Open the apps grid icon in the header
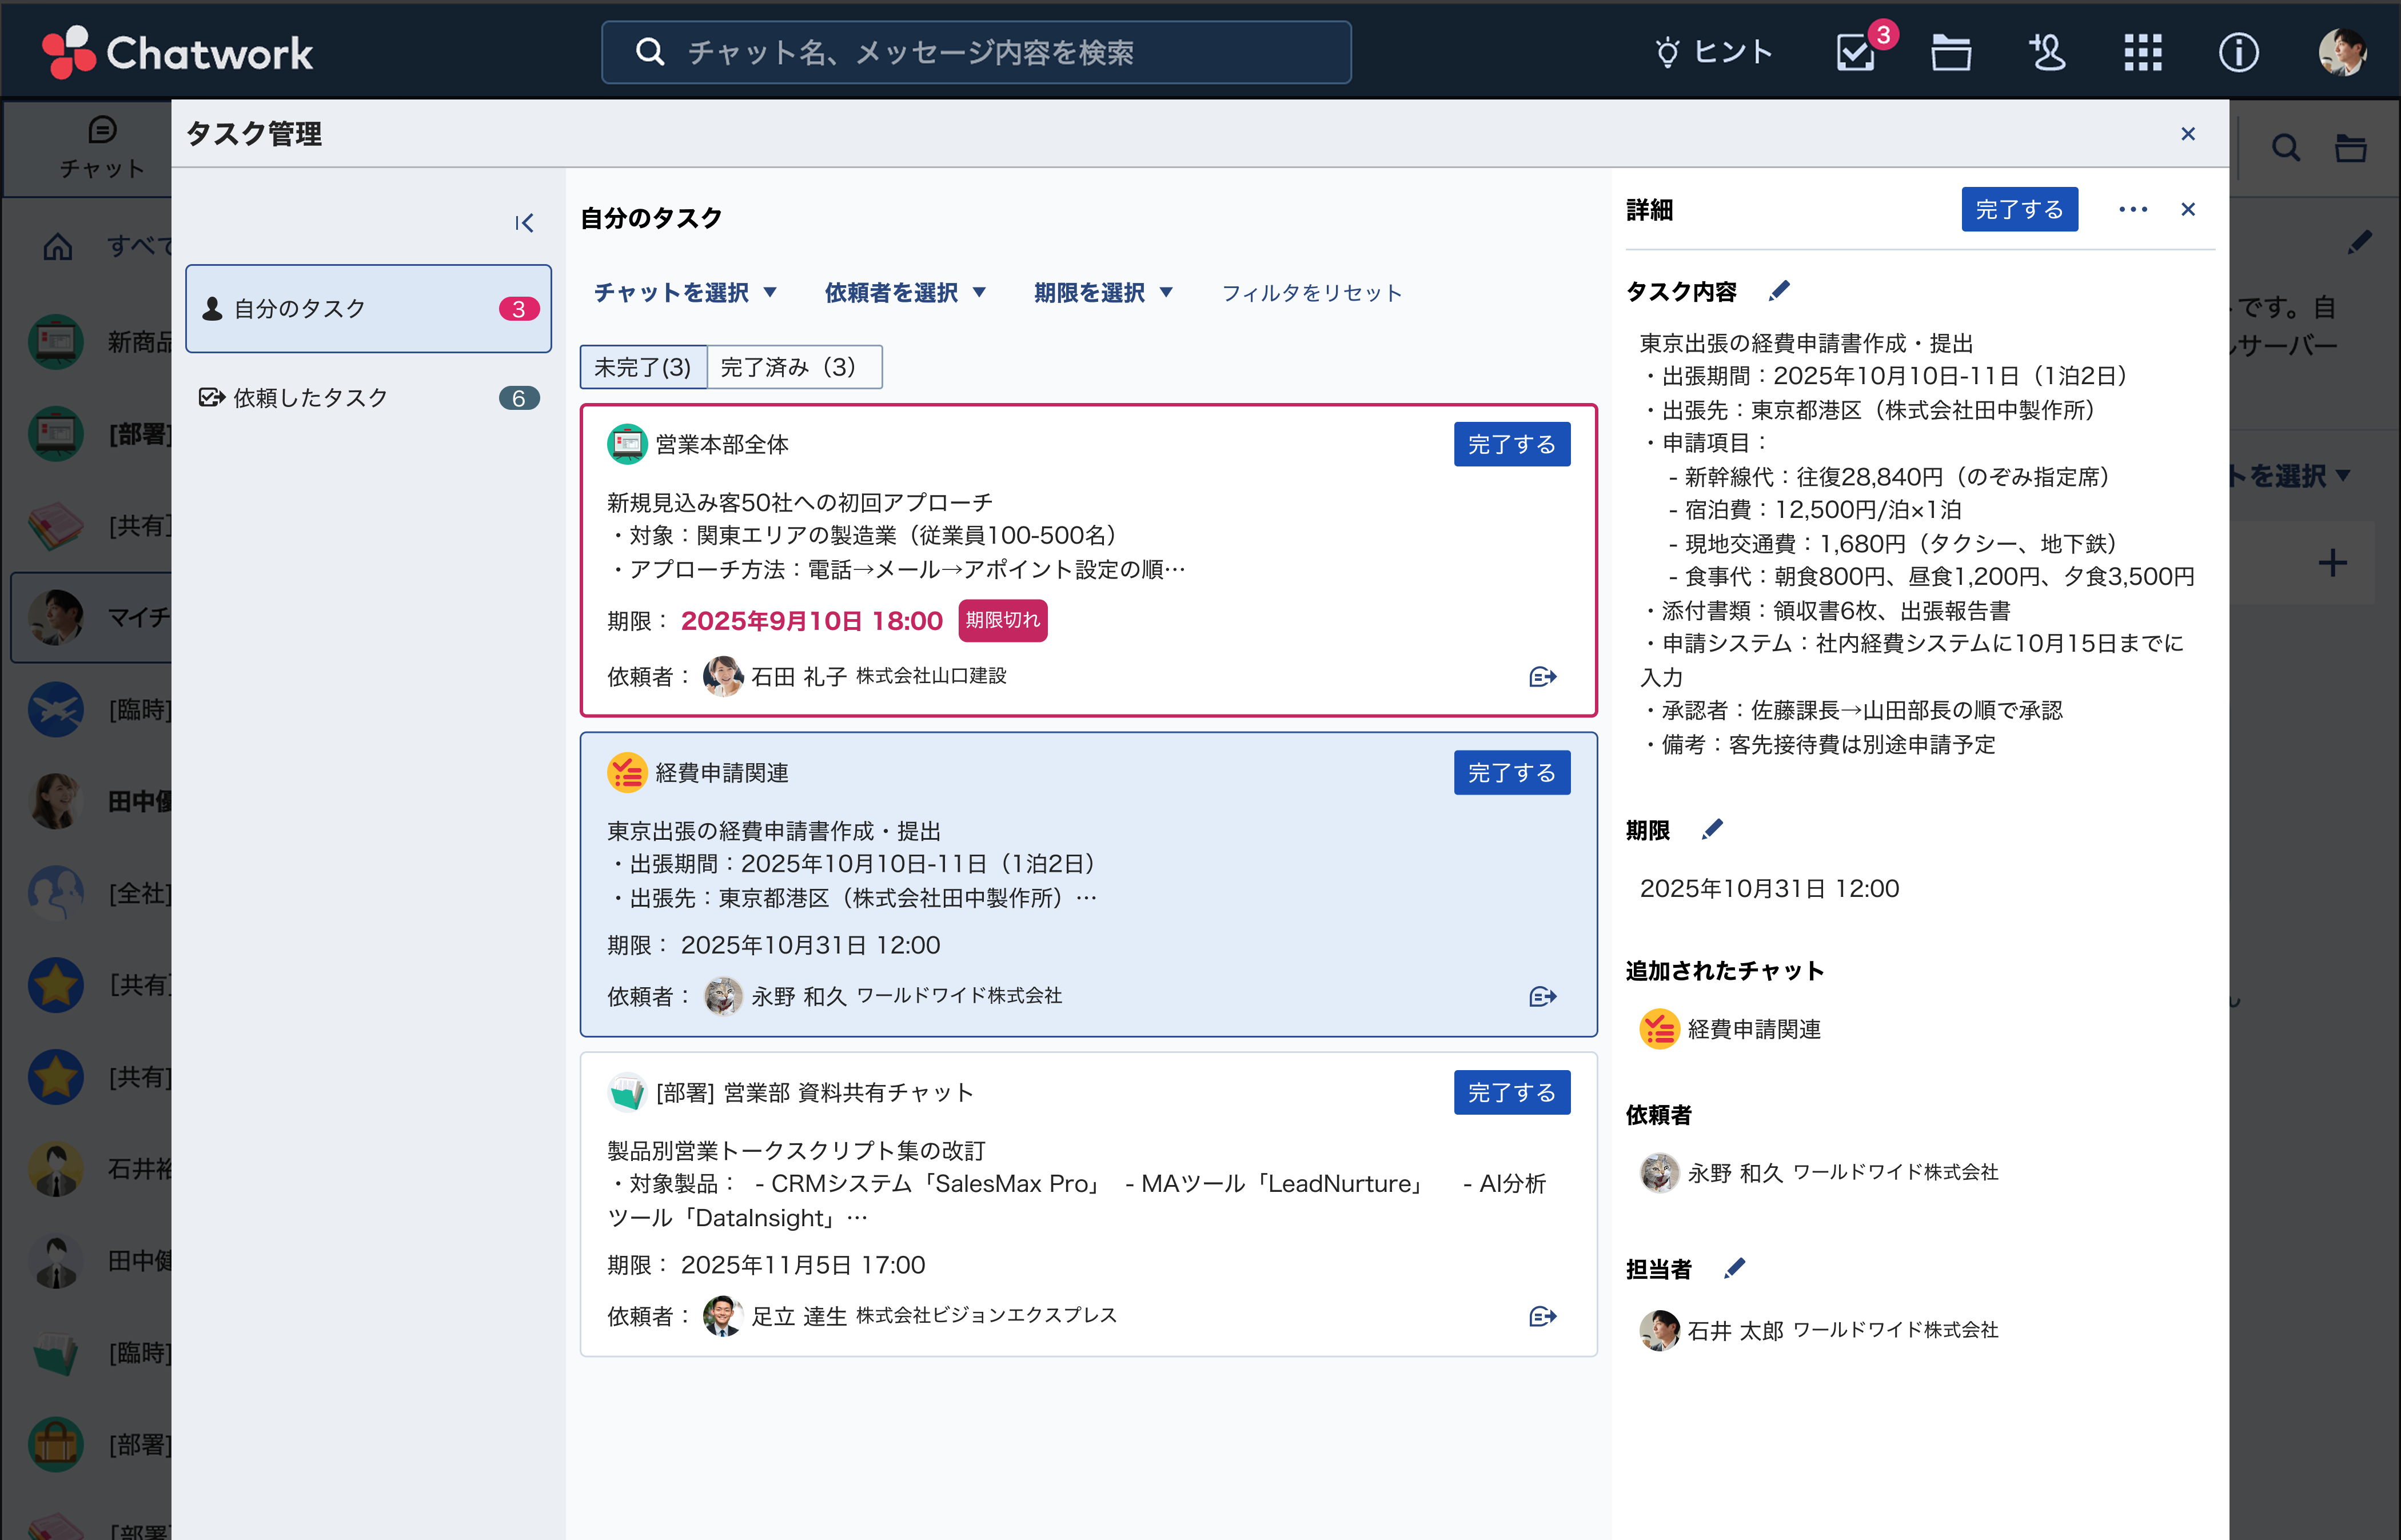The height and width of the screenshot is (1540, 2401). (x=2141, y=52)
